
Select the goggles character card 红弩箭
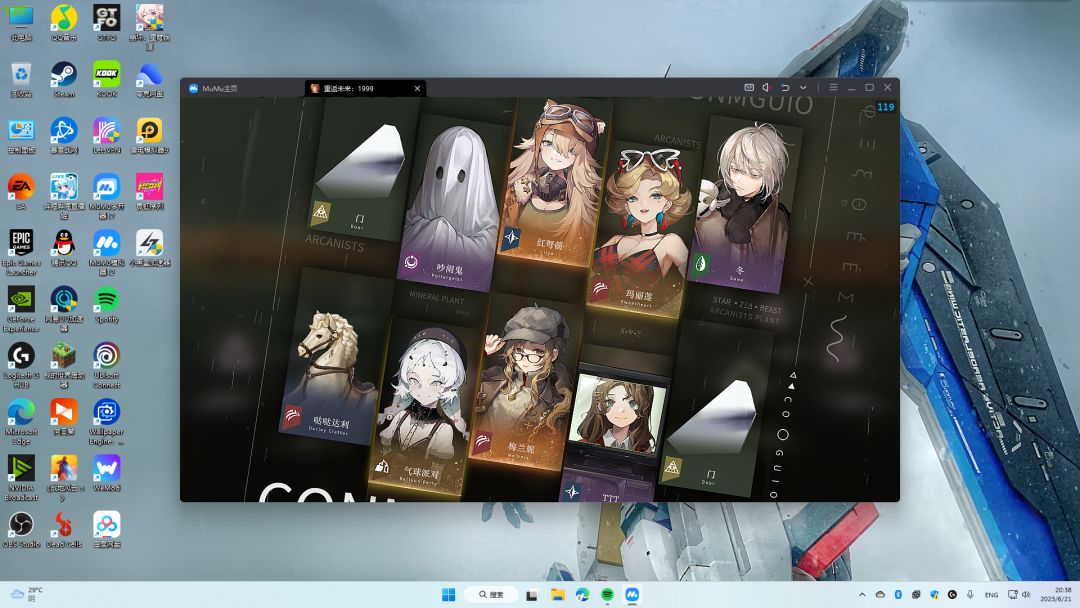click(554, 182)
